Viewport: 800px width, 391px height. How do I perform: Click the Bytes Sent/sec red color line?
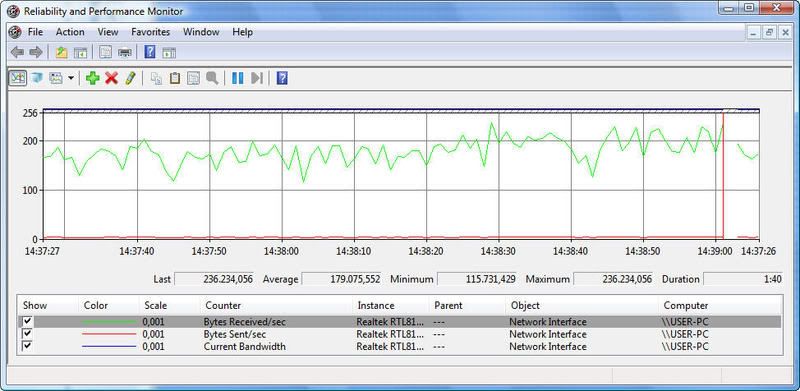click(109, 334)
